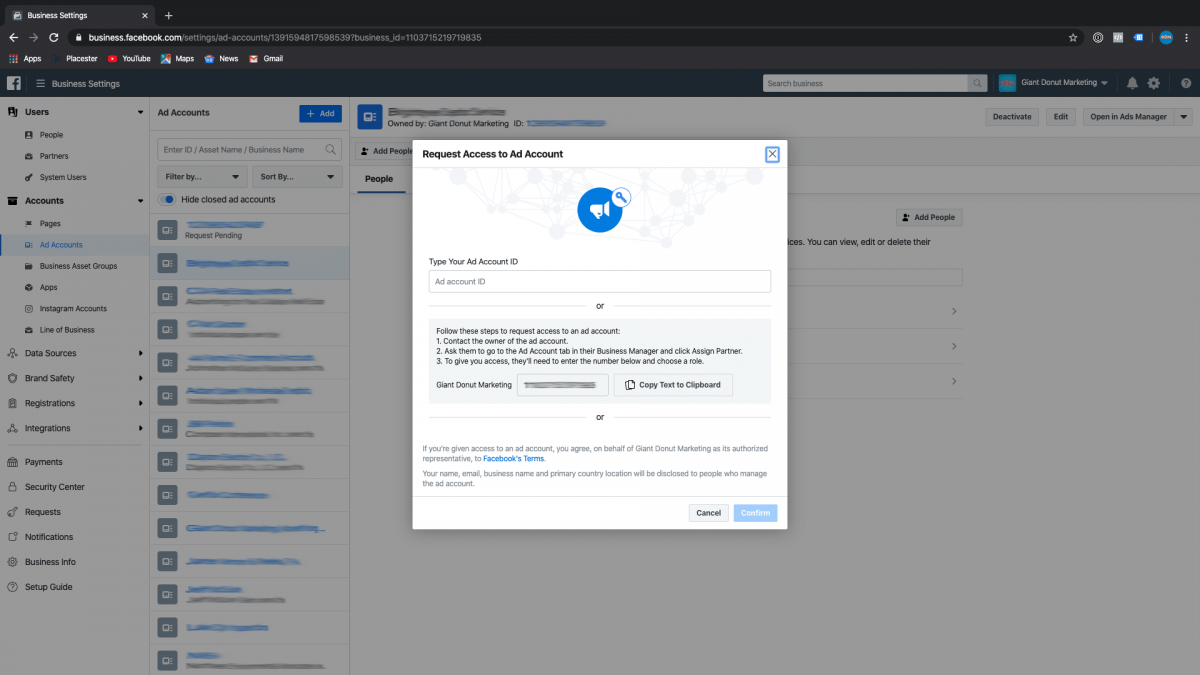Screen dimensions: 1200x675
Task: Open the YouTube bookmark
Action: [129, 58]
